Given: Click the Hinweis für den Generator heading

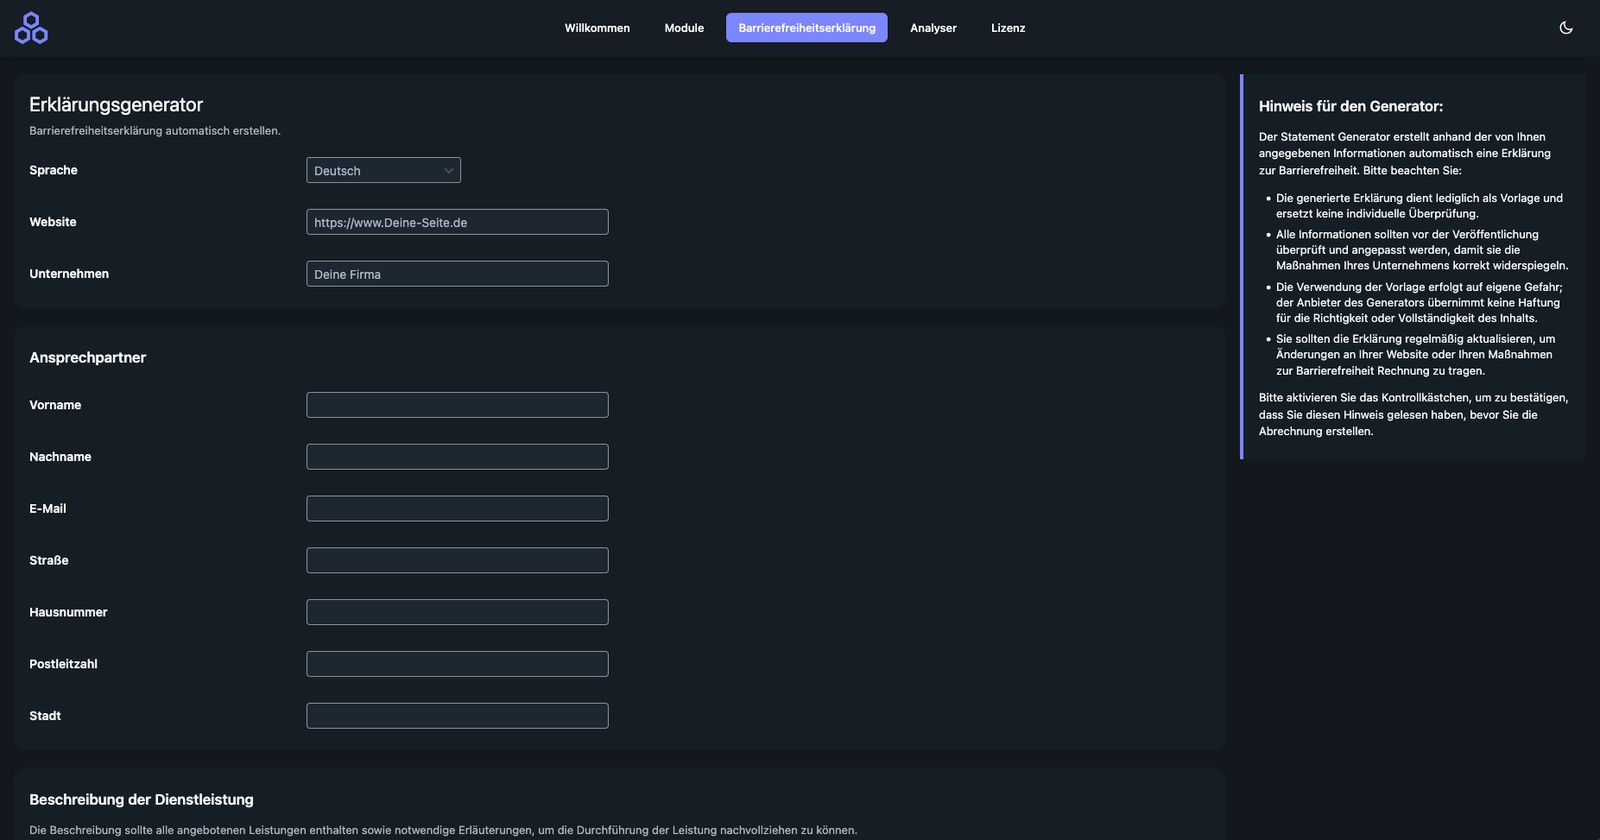Looking at the screenshot, I should [x=1350, y=106].
